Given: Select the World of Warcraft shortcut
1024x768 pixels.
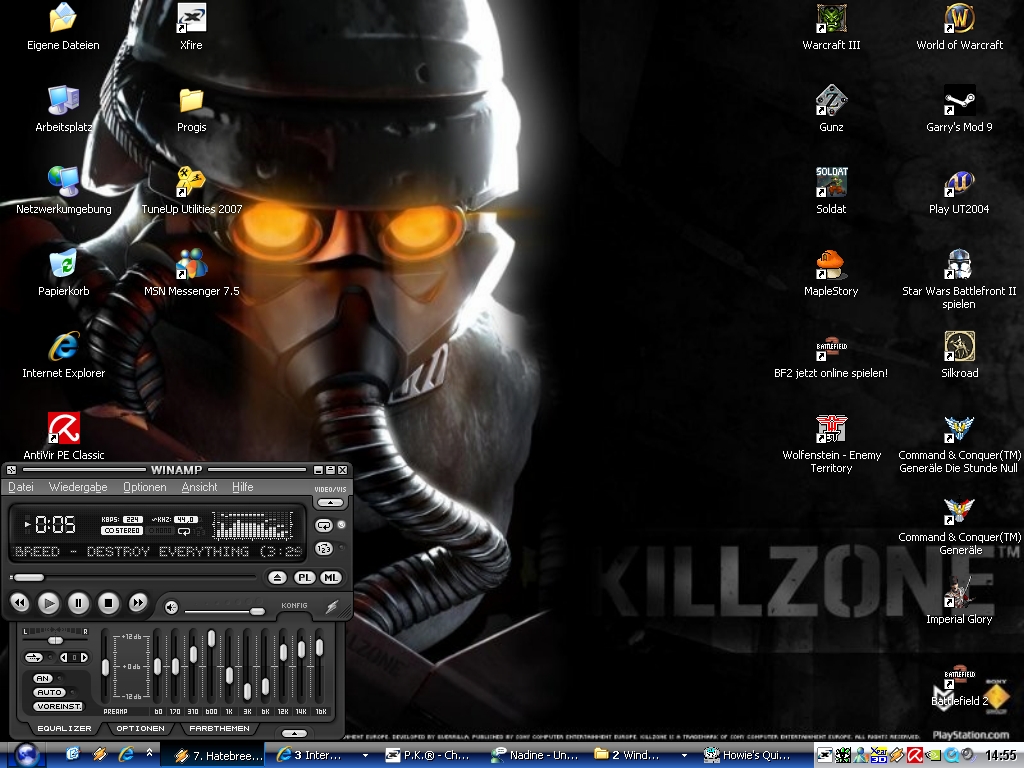Looking at the screenshot, I should [x=959, y=27].
